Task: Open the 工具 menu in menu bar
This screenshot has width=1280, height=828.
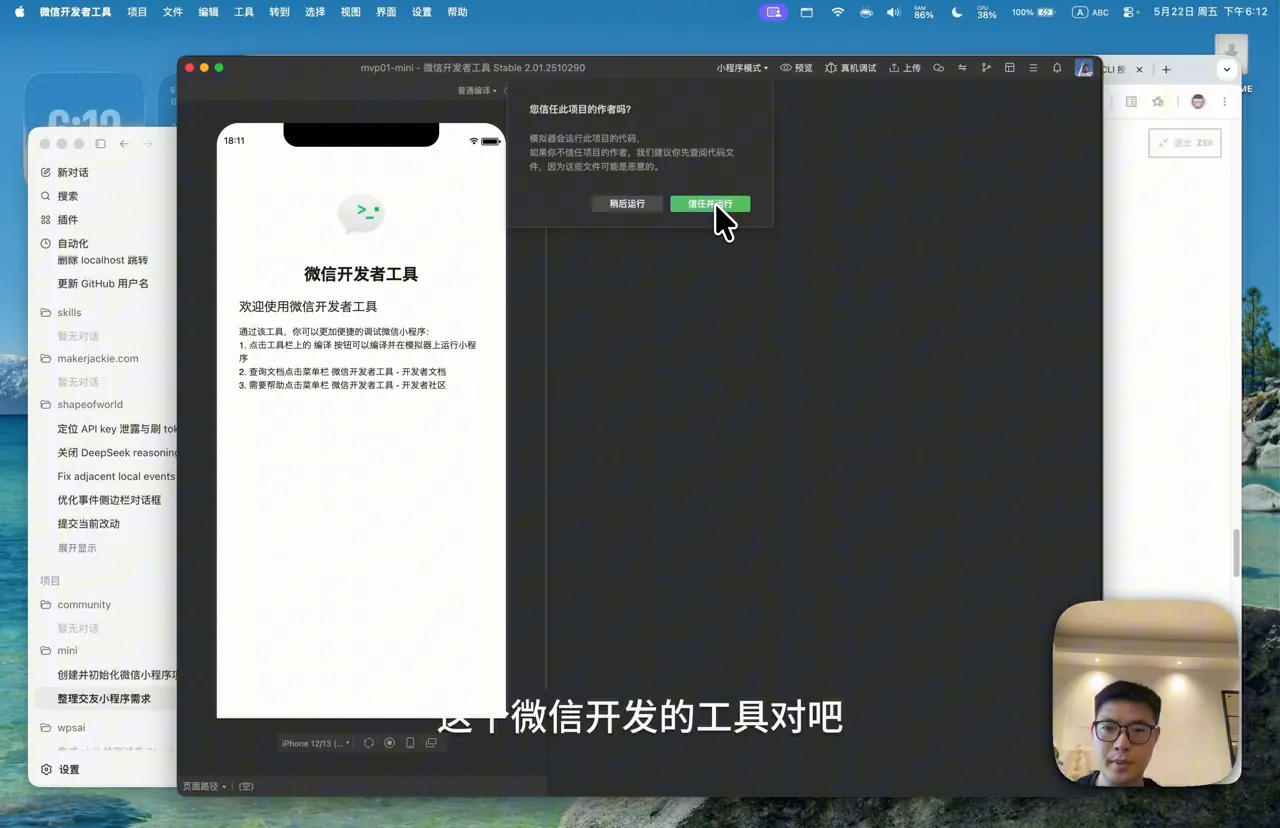Action: click(244, 12)
